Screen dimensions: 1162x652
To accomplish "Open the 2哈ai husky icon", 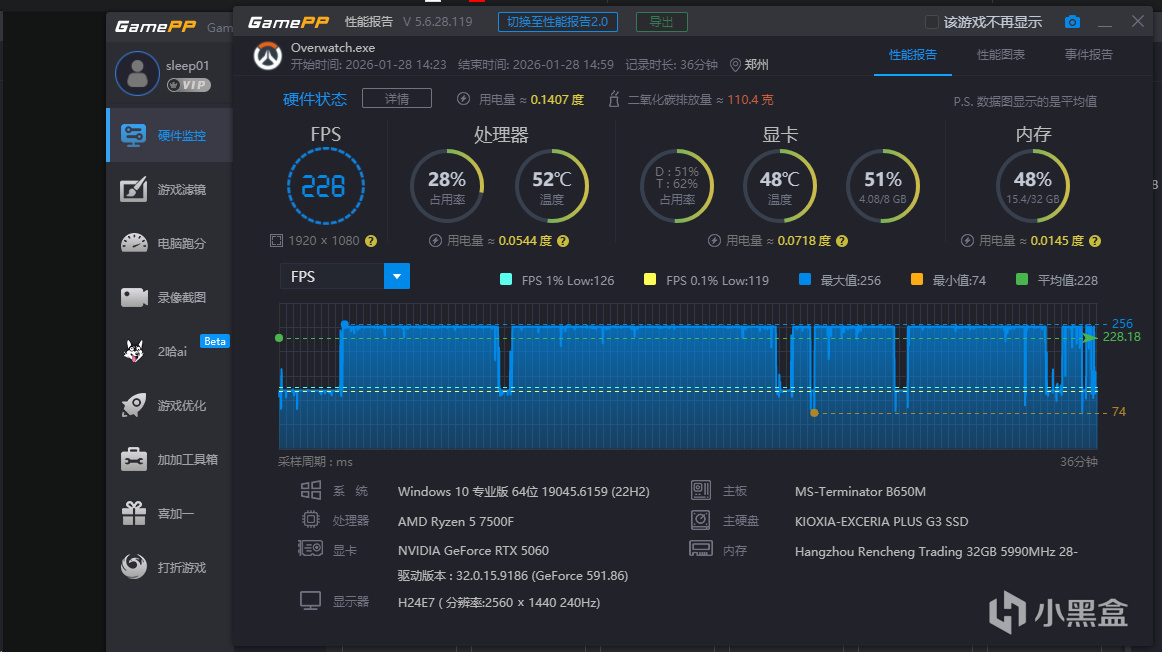I will (134, 351).
